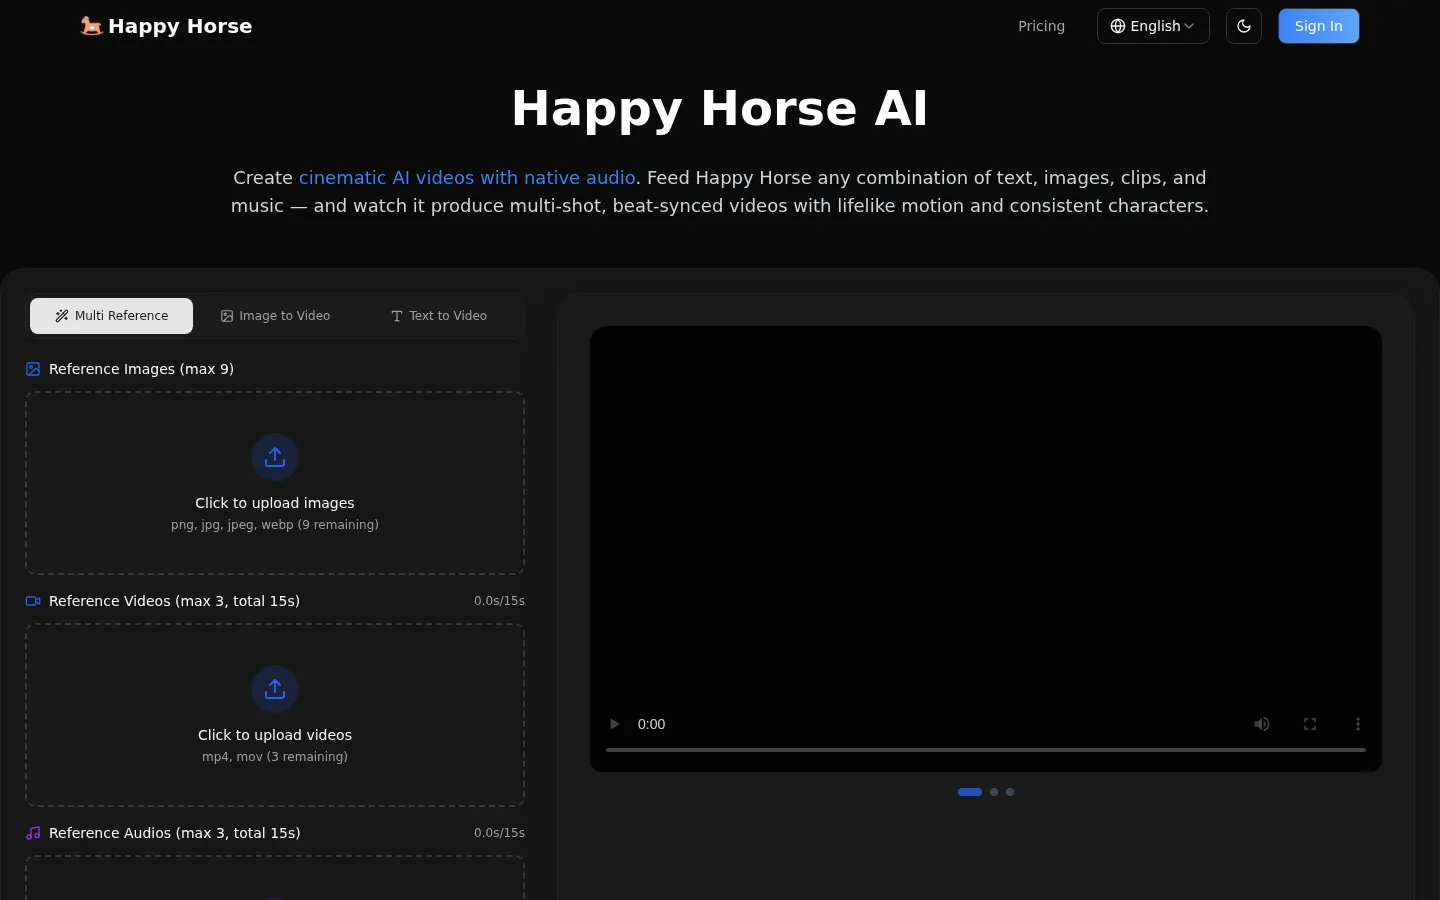Click 'Click to upload images' text
Viewport: 1440px width, 900px height.
point(275,503)
